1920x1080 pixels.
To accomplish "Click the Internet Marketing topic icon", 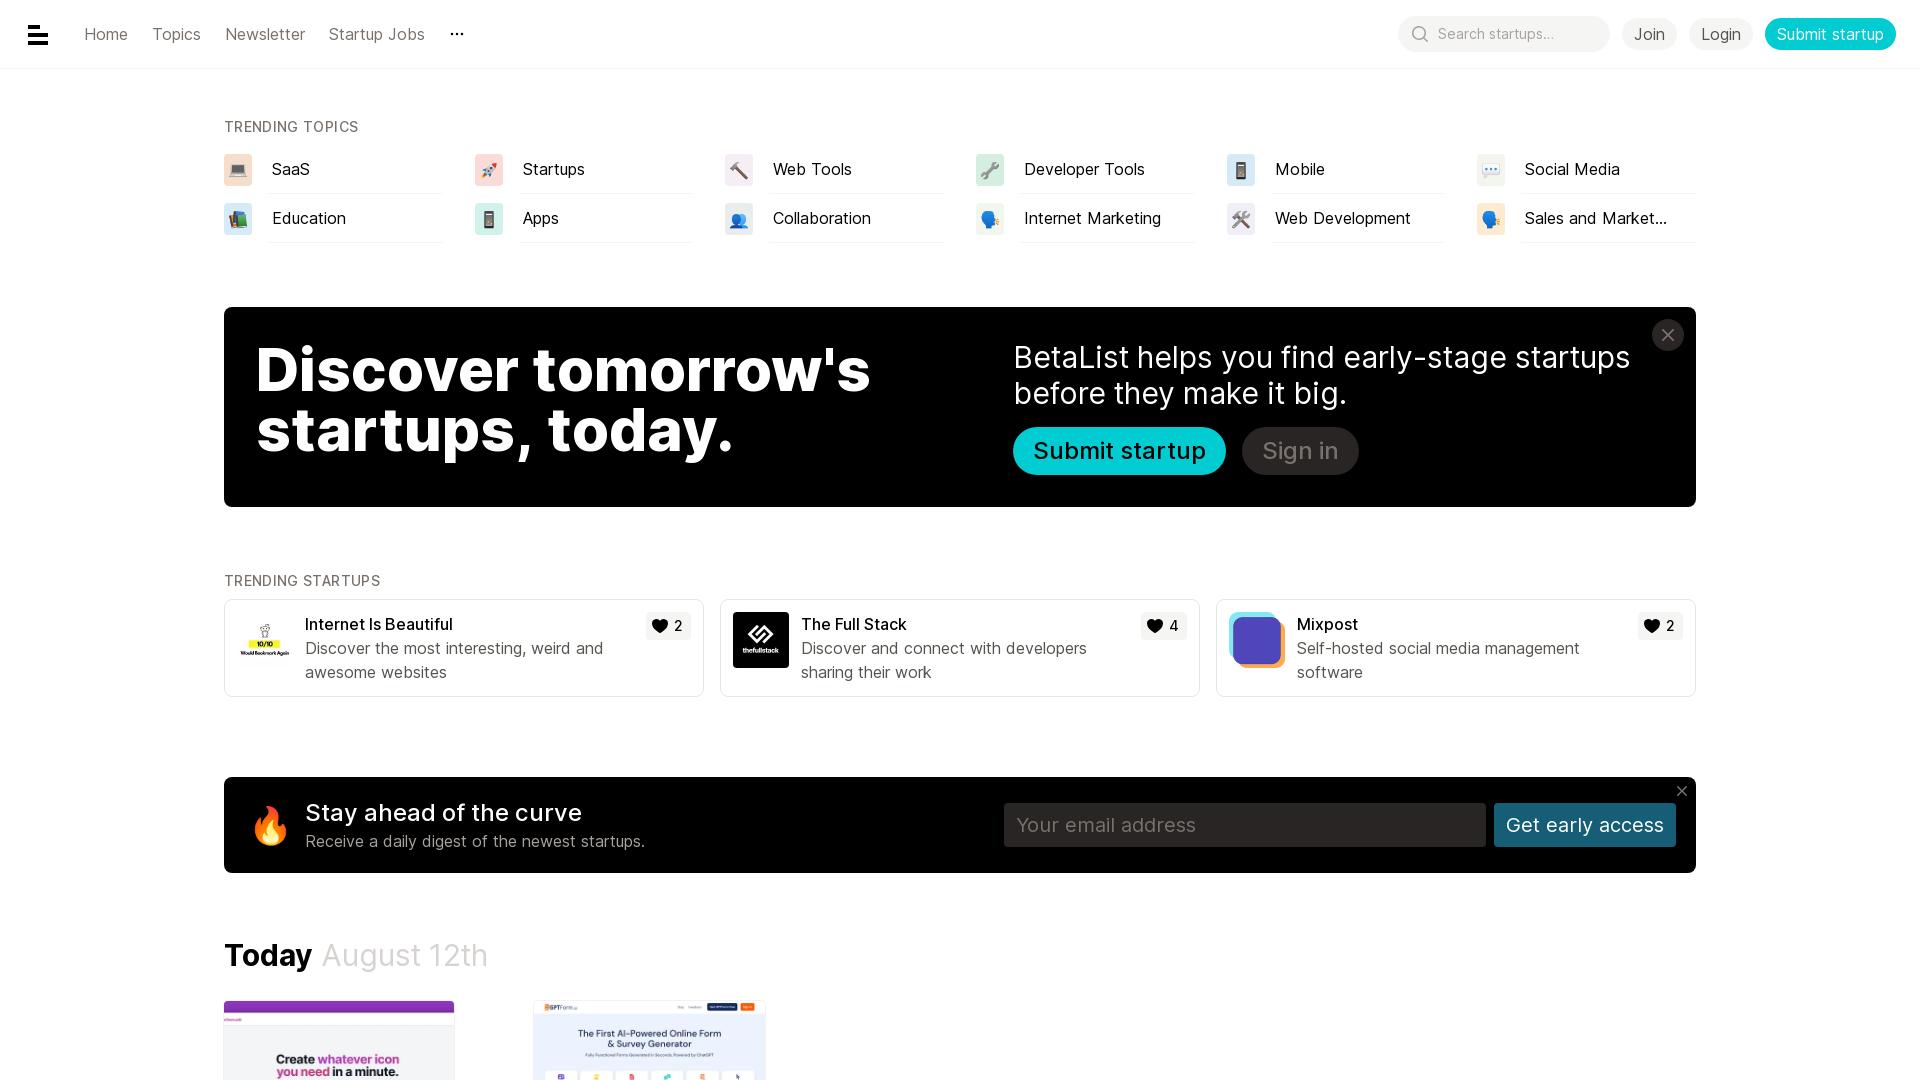I will (x=989, y=219).
